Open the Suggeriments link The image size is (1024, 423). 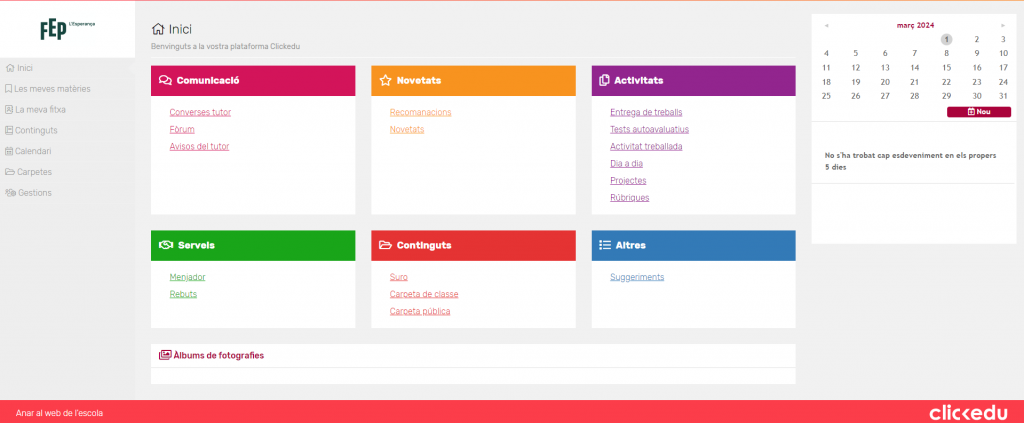click(x=637, y=277)
